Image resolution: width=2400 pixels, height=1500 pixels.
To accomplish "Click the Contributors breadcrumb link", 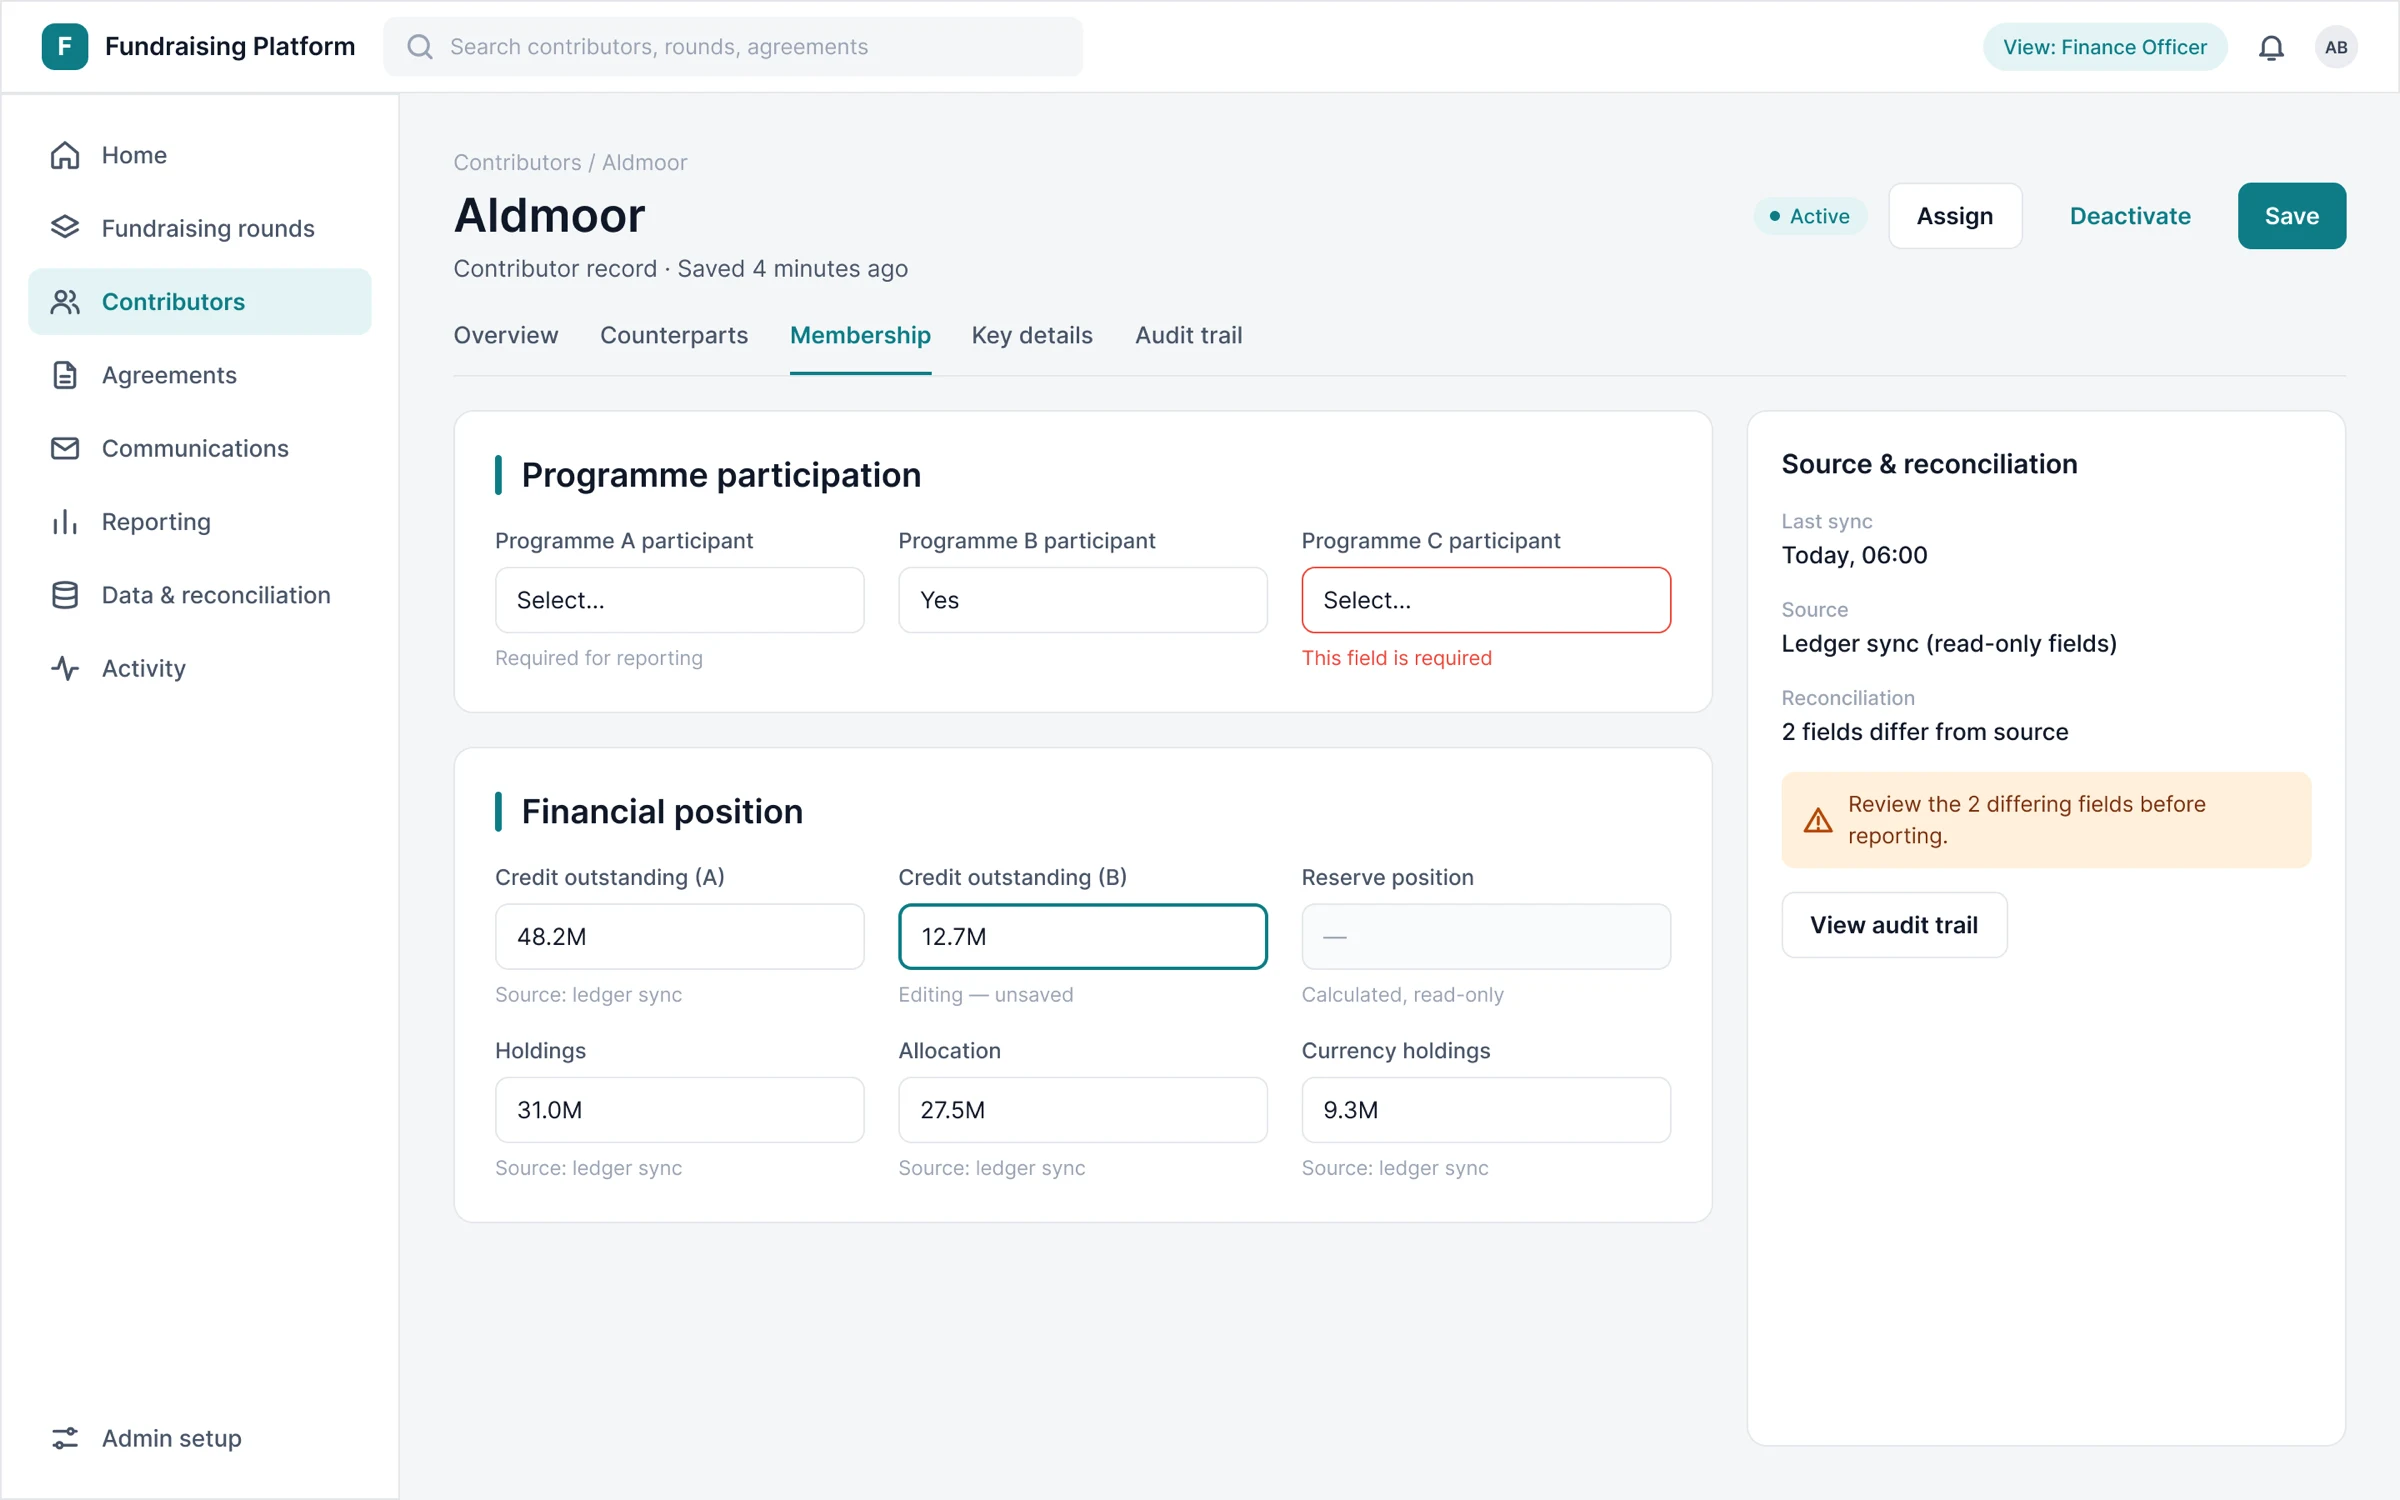I will tap(517, 162).
